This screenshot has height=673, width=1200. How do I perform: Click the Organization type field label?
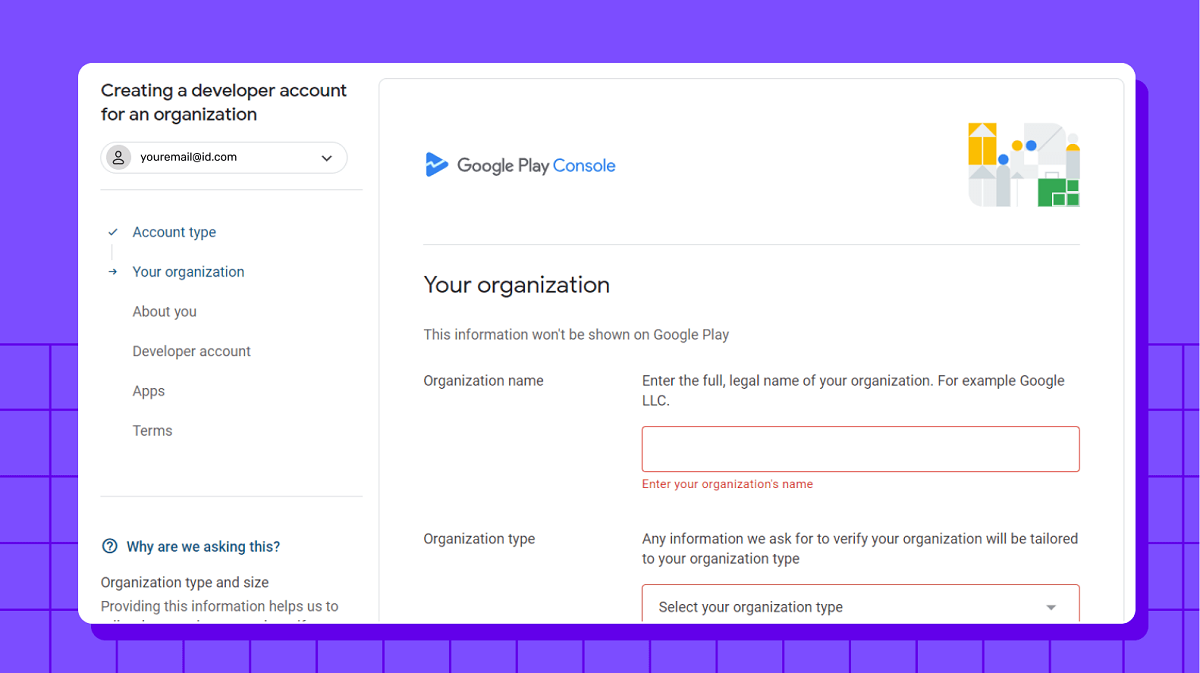pyautogui.click(x=479, y=539)
